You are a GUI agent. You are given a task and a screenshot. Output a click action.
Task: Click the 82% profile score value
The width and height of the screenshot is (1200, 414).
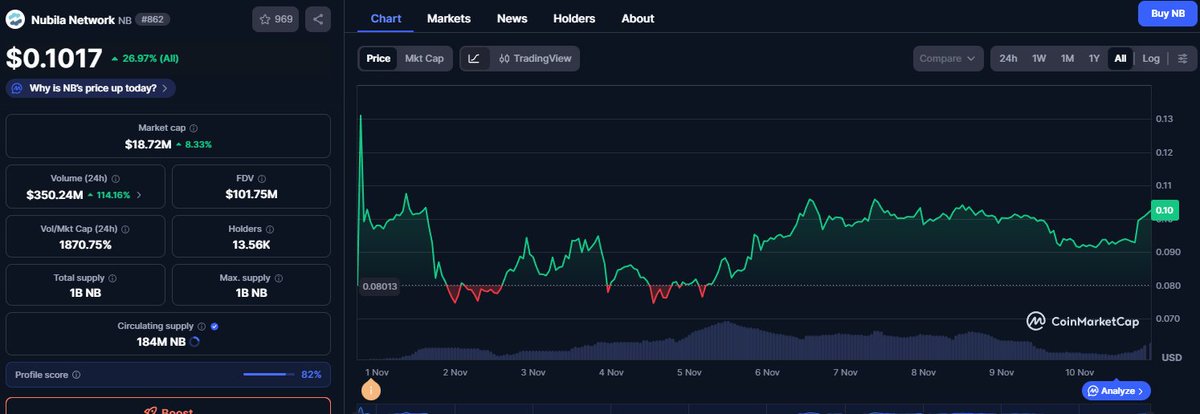pos(311,375)
